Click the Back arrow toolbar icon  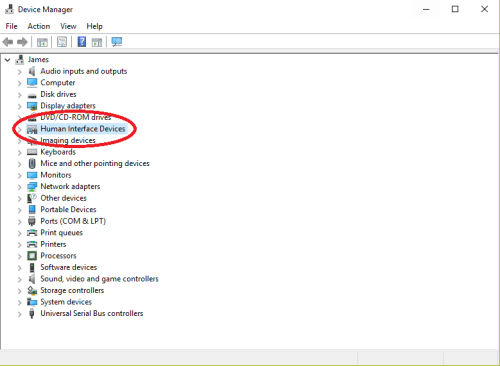point(8,42)
